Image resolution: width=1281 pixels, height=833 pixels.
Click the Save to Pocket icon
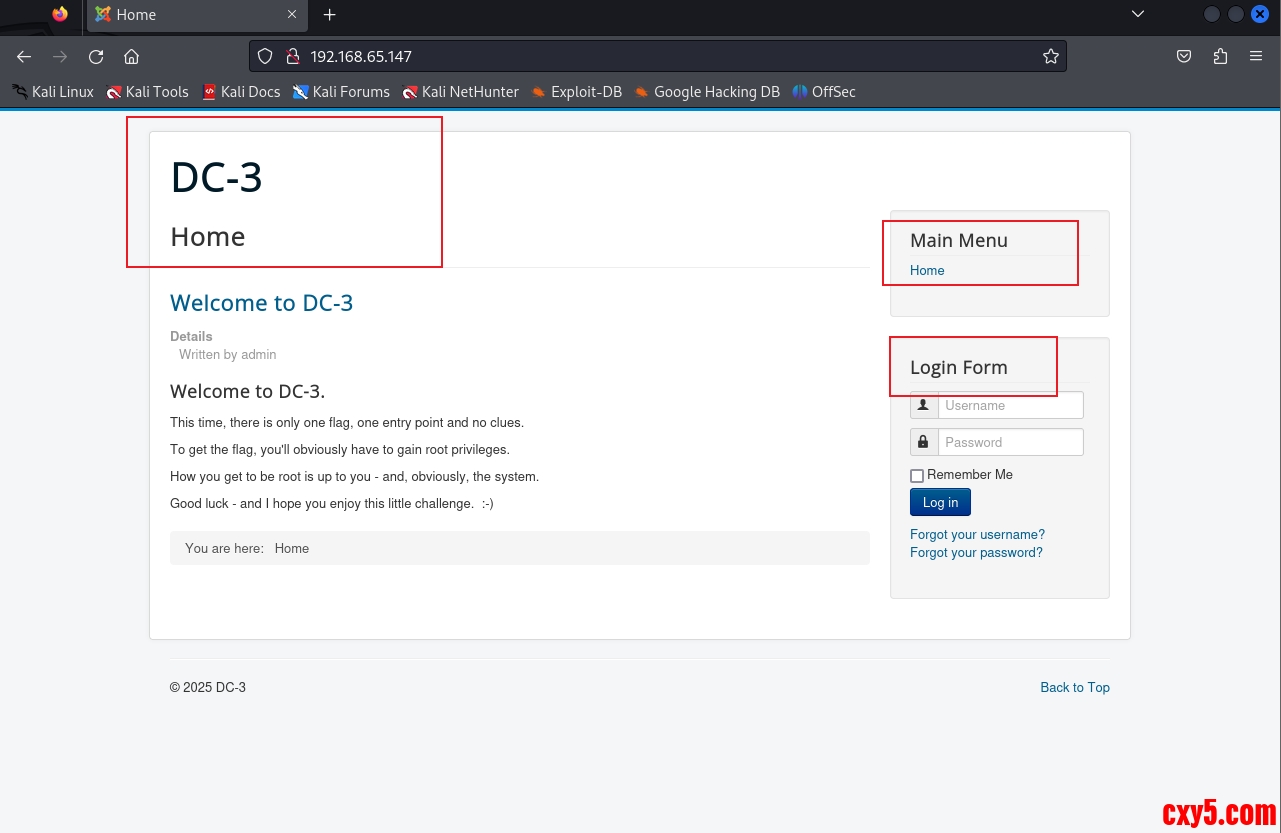point(1184,57)
